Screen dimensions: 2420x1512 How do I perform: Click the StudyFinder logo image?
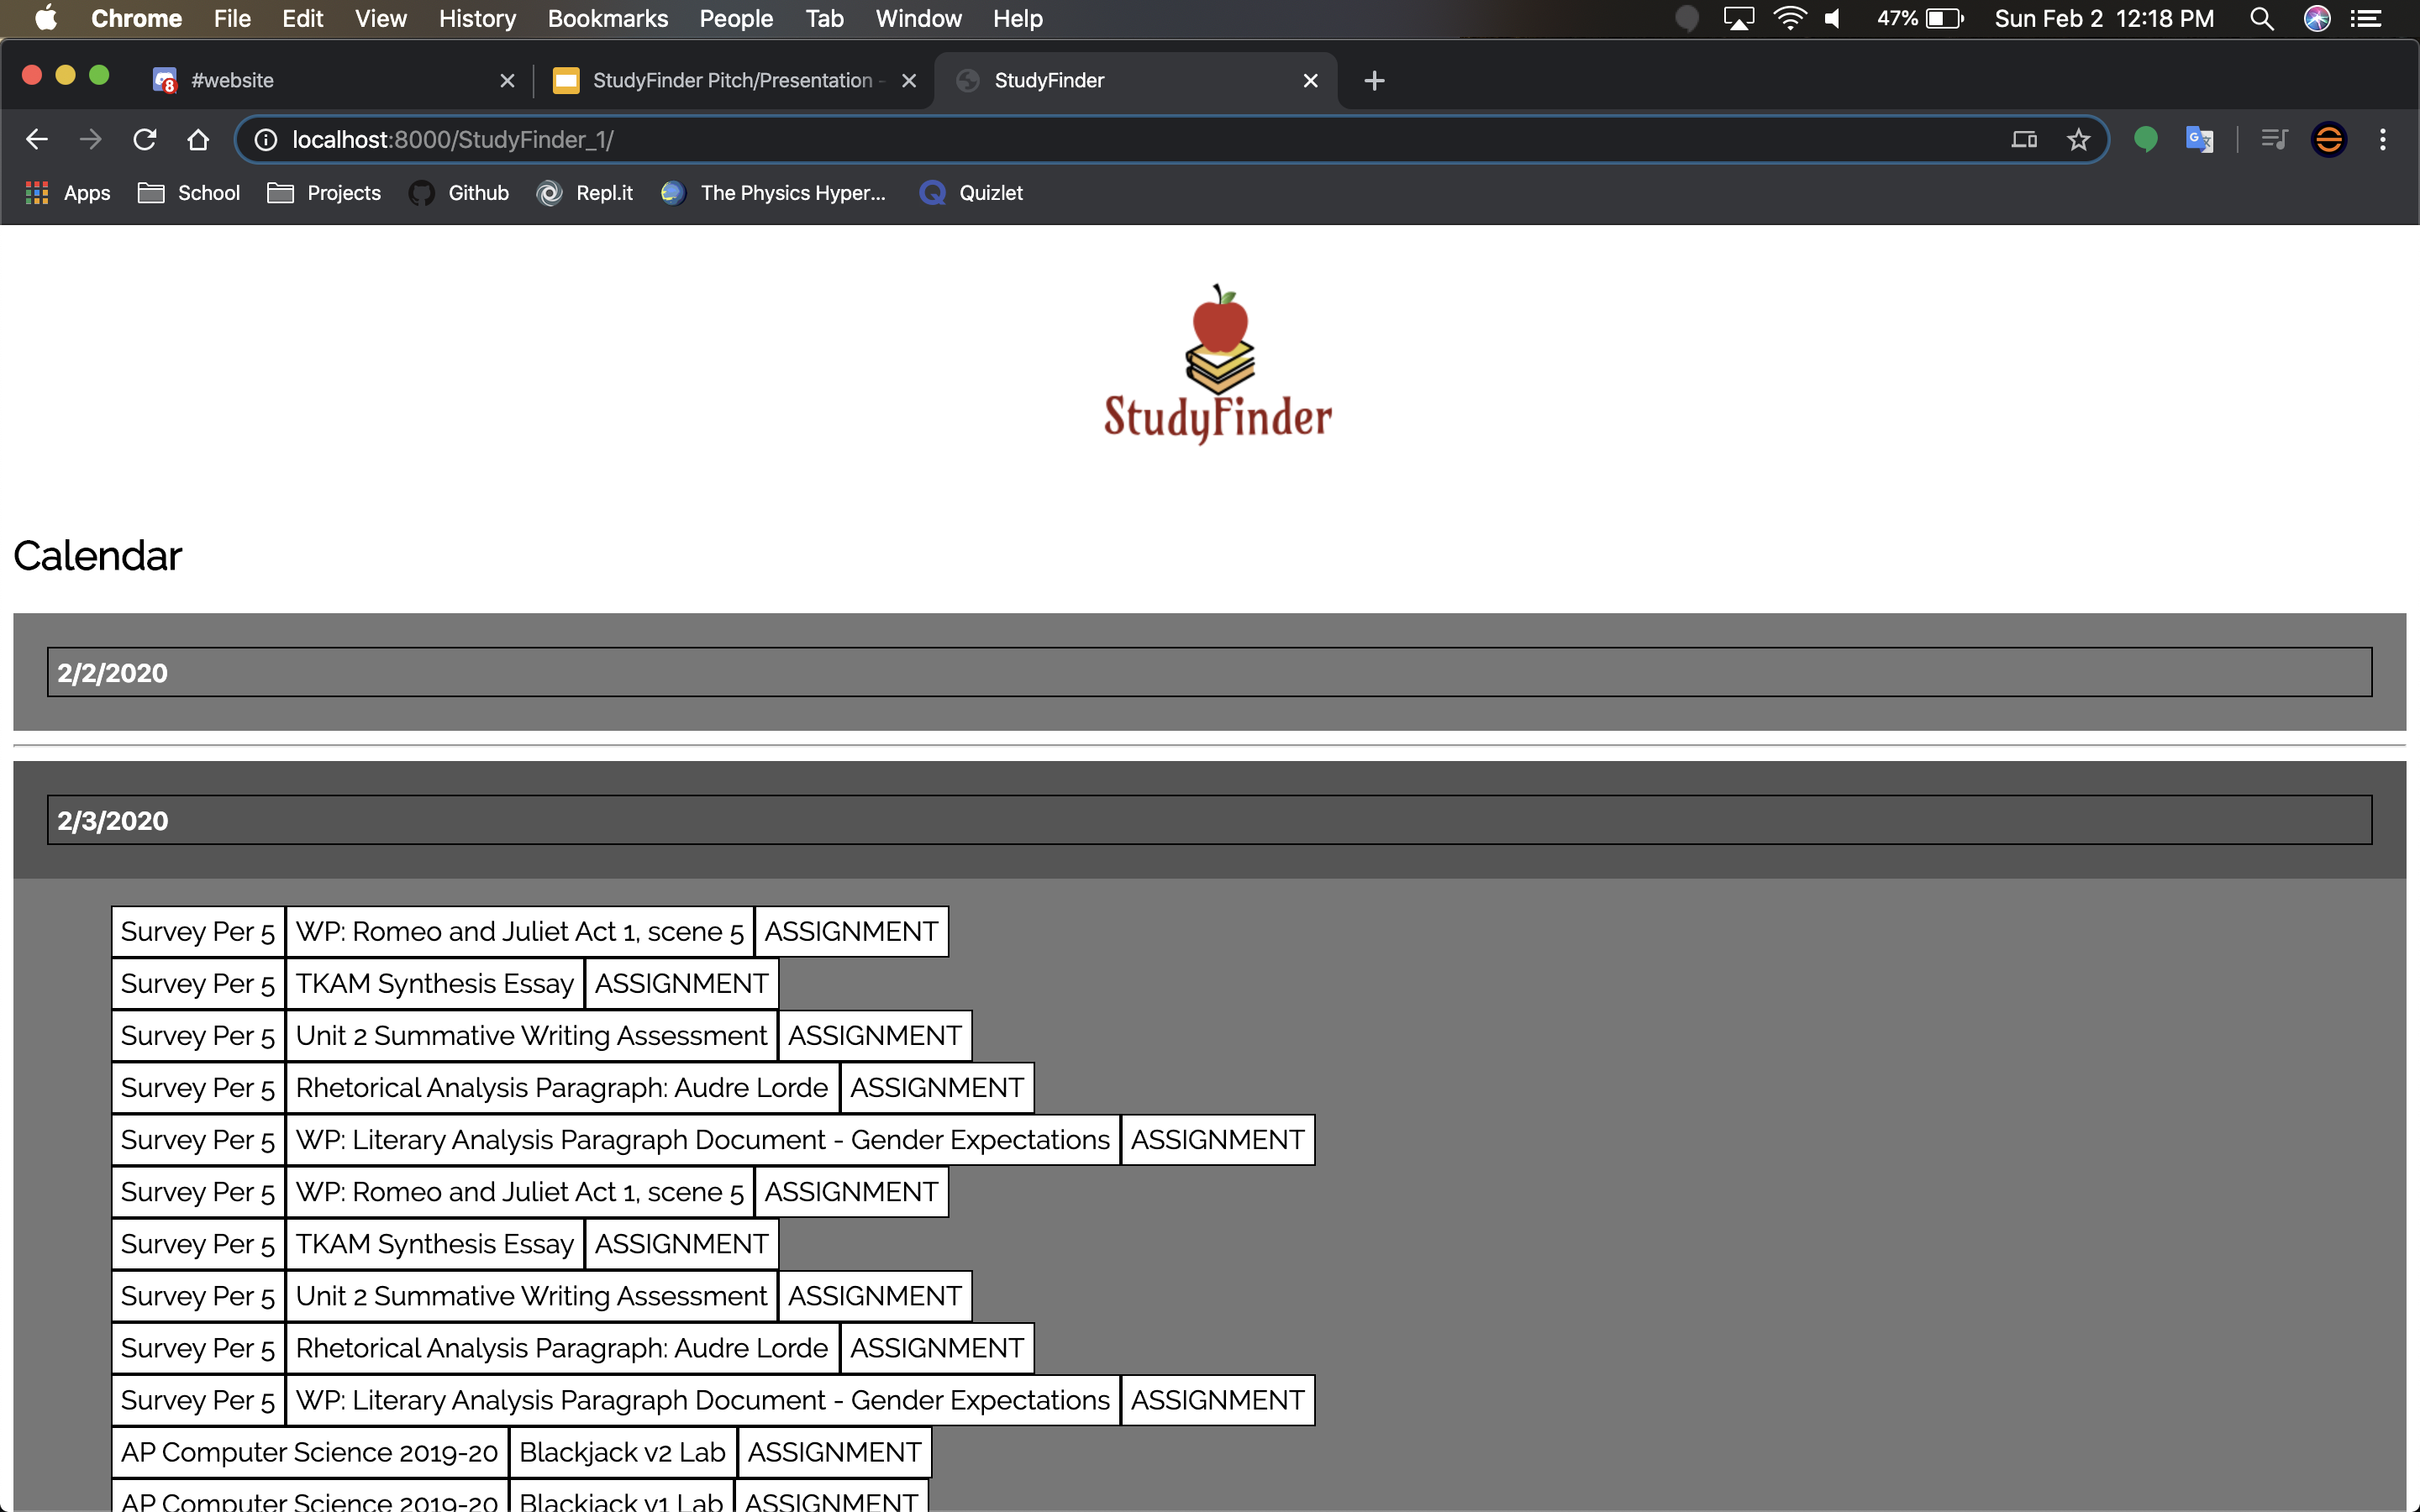pyautogui.click(x=1217, y=365)
